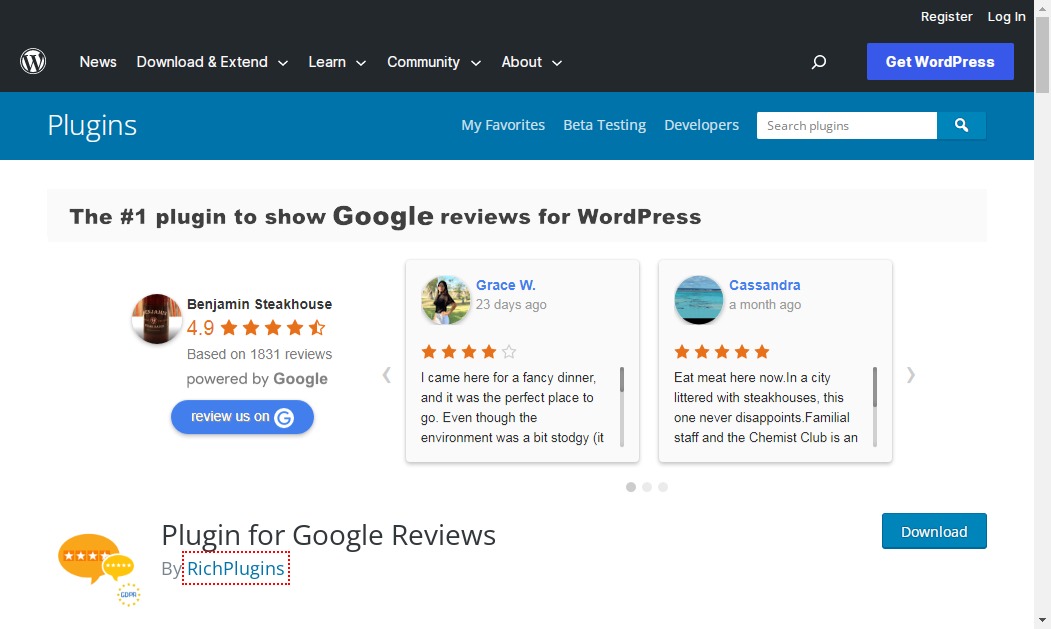Open the RichPlugins author link

point(235,568)
